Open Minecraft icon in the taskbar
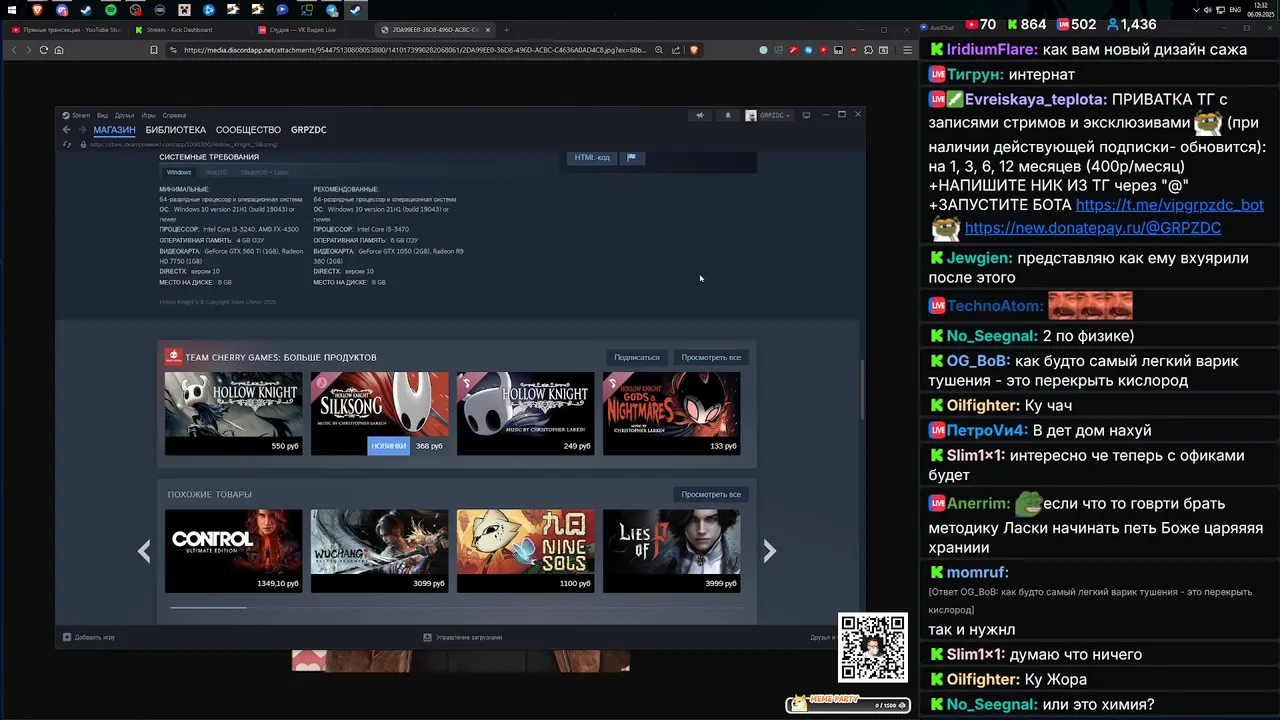 (x=185, y=10)
